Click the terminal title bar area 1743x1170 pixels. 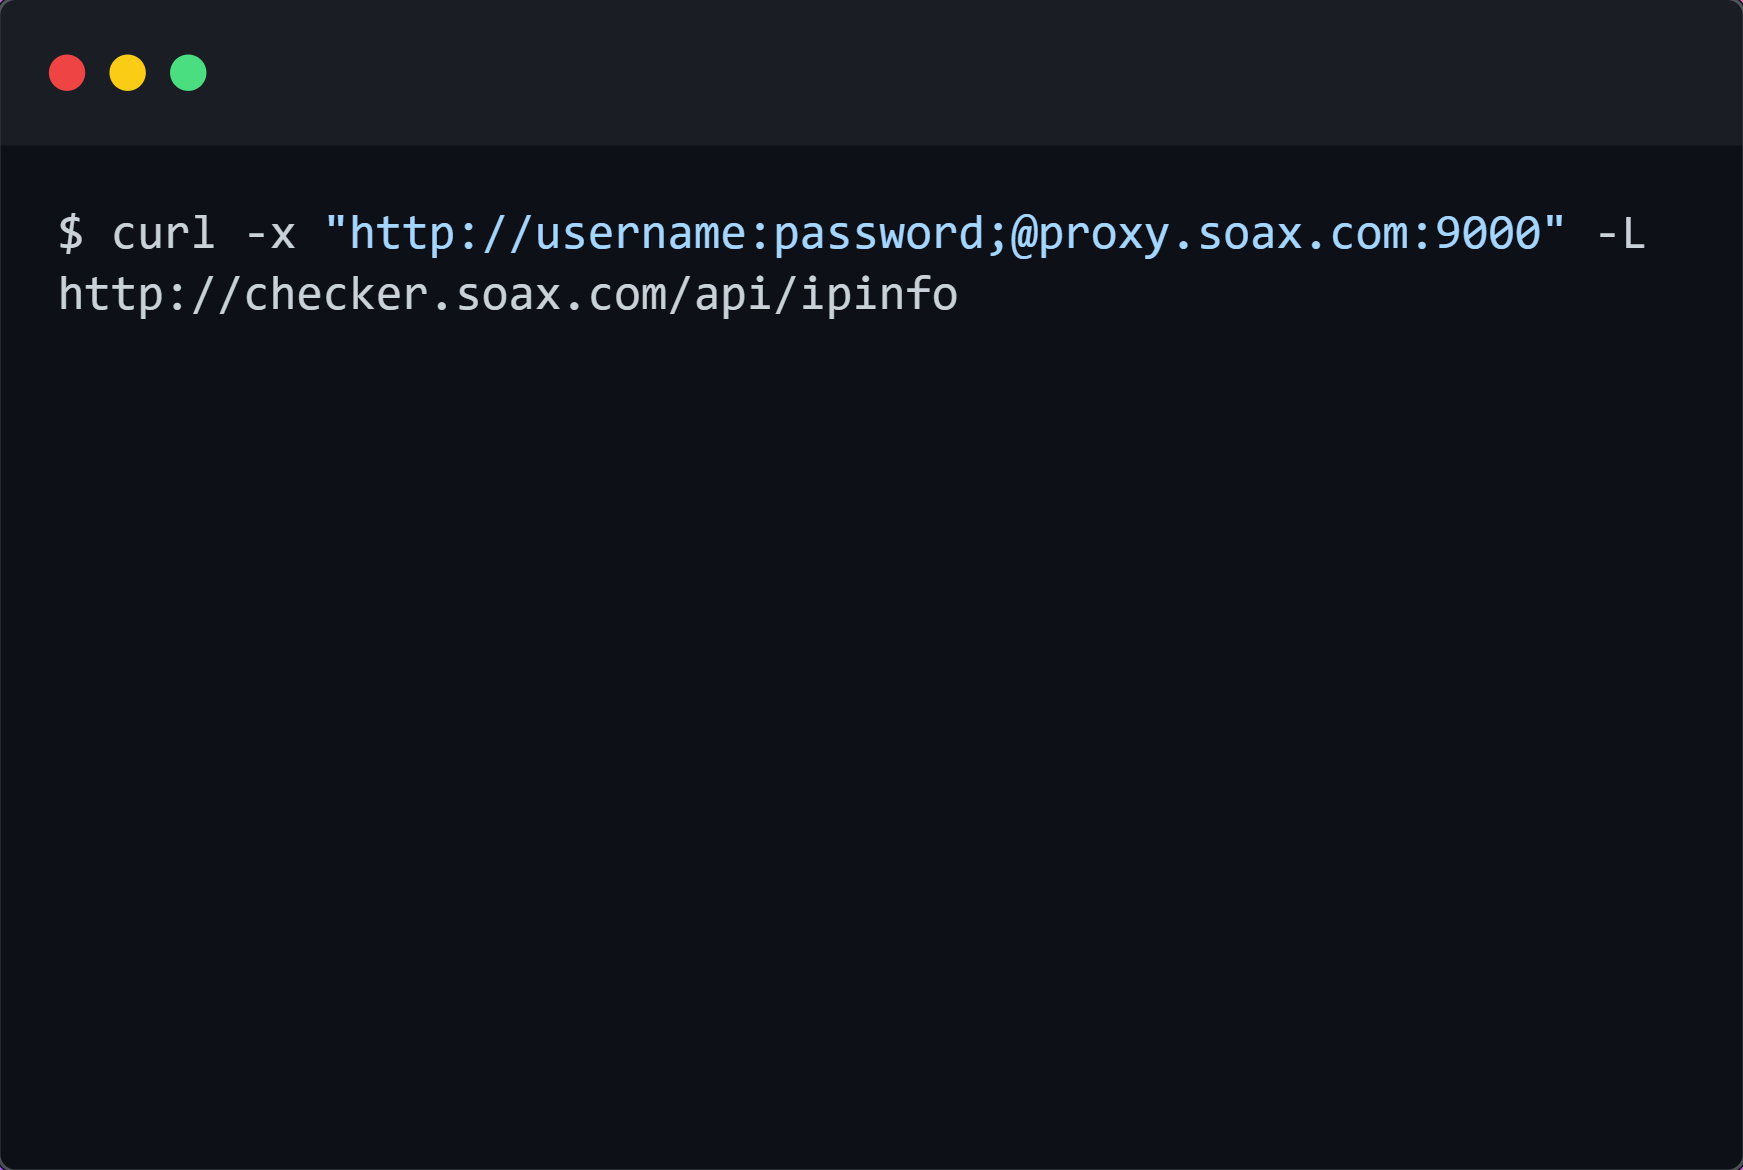pos(870,70)
